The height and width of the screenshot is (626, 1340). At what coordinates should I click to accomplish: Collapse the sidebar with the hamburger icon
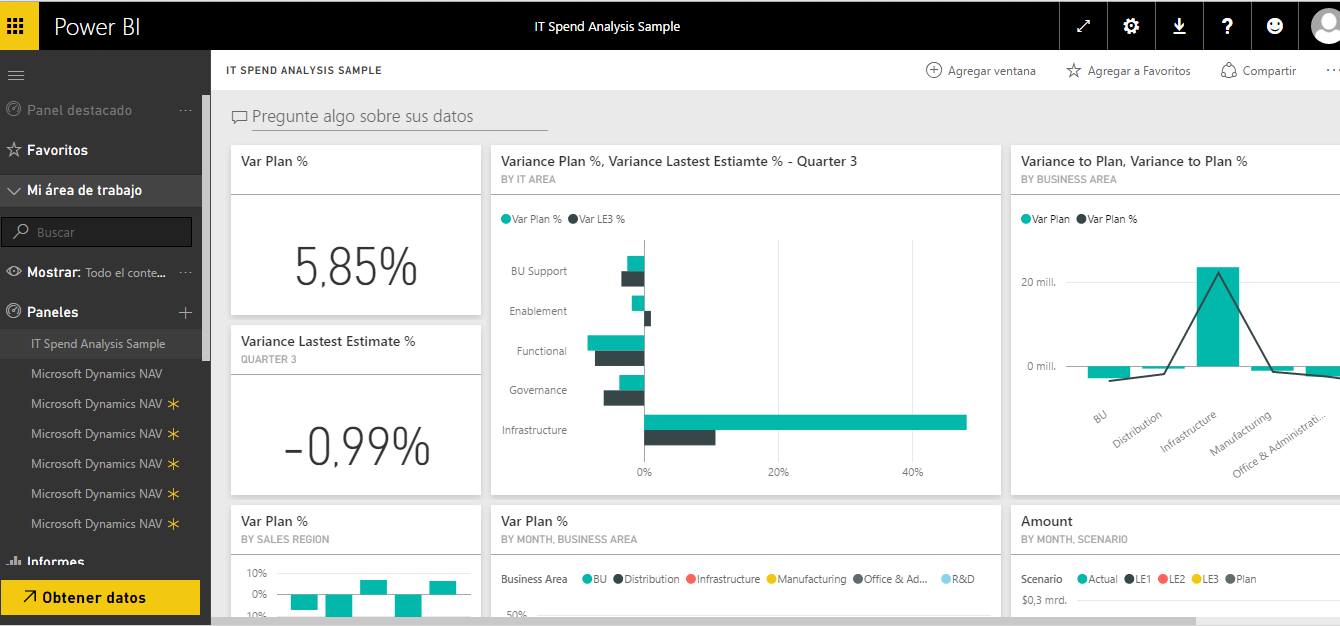16,74
